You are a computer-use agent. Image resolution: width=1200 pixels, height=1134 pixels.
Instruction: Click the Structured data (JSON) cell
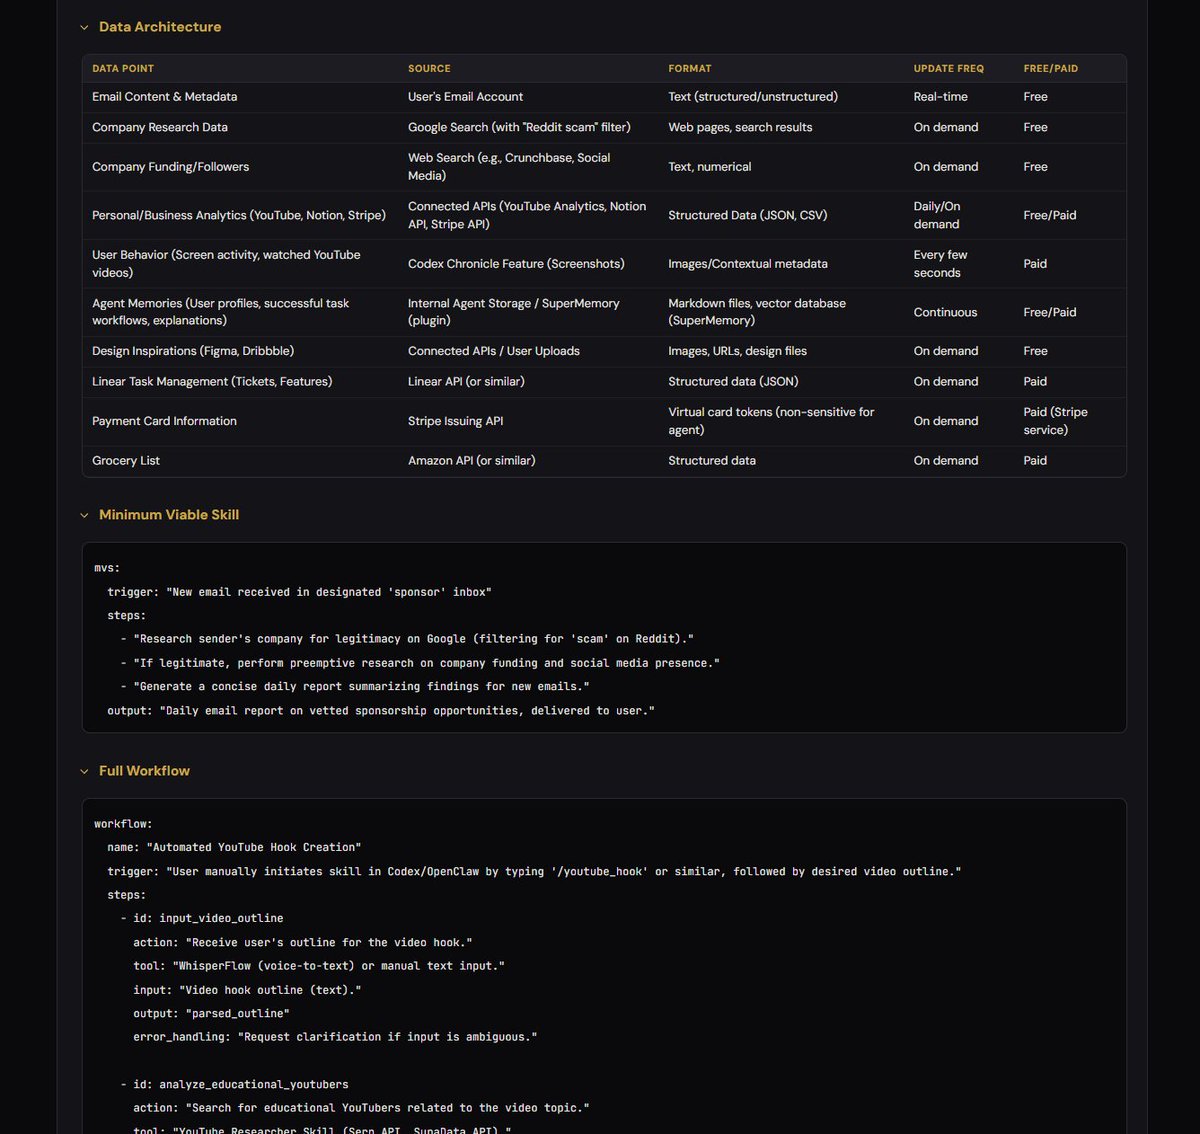click(x=733, y=382)
